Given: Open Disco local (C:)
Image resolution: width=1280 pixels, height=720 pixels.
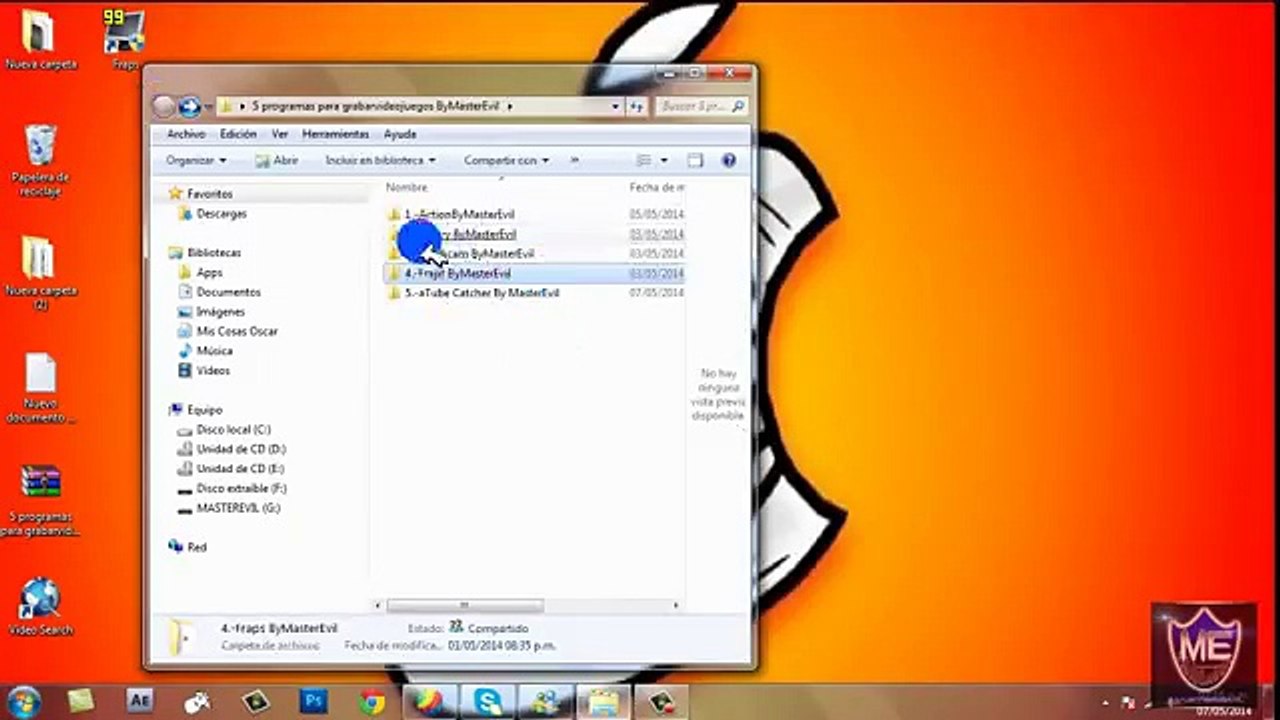Looking at the screenshot, I should (x=233, y=429).
